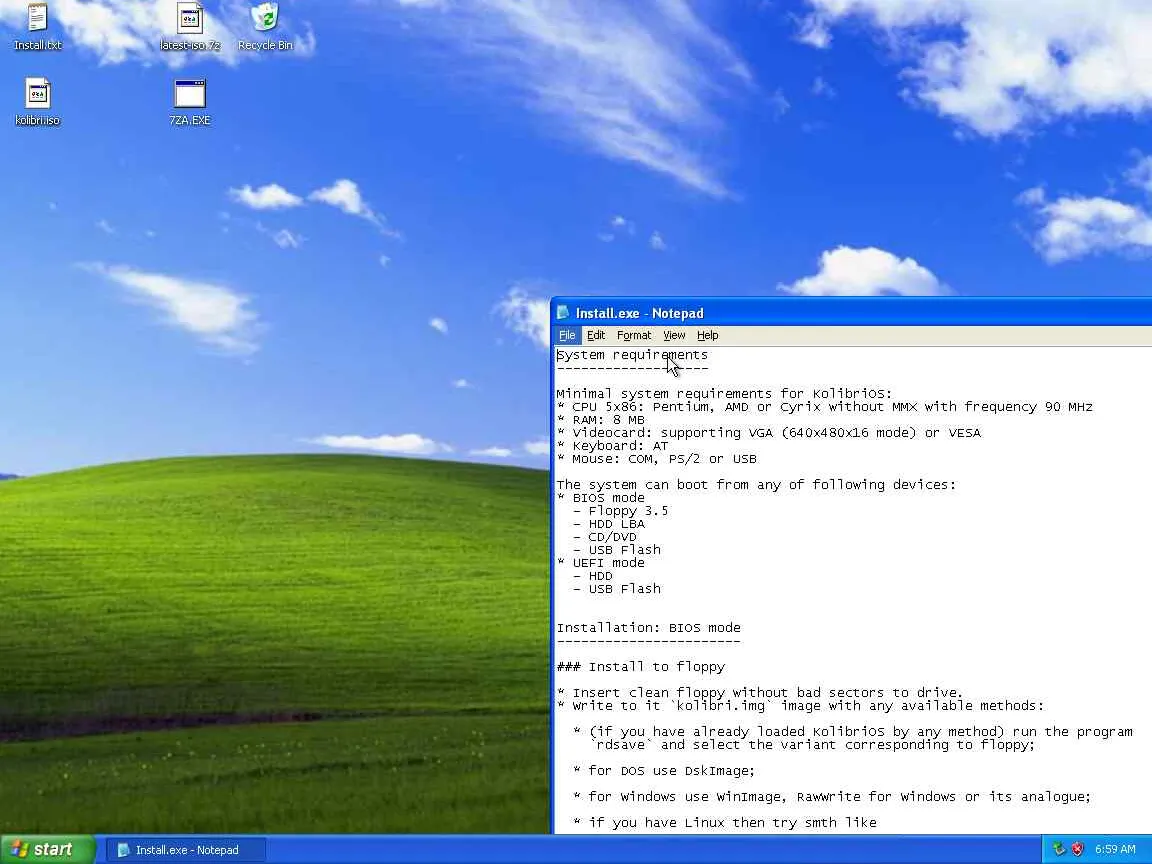Viewport: 1152px width, 864px height.
Task: Click the red security alert tray icon
Action: pyautogui.click(x=1077, y=849)
